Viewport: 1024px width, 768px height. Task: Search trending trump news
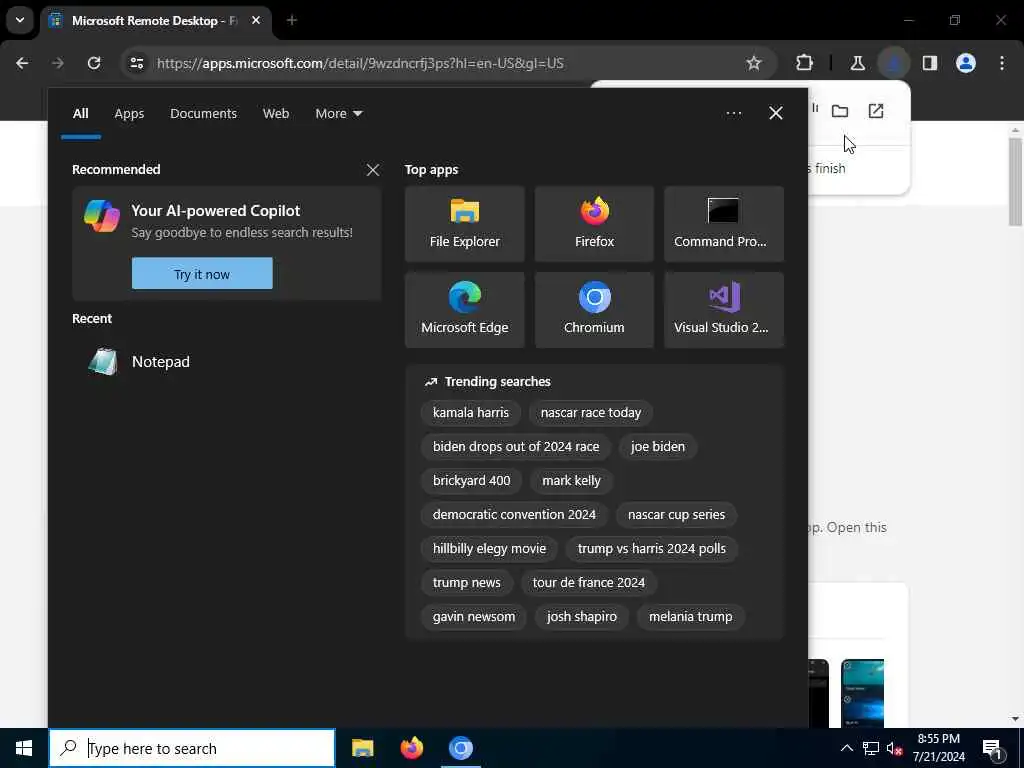pos(466,583)
